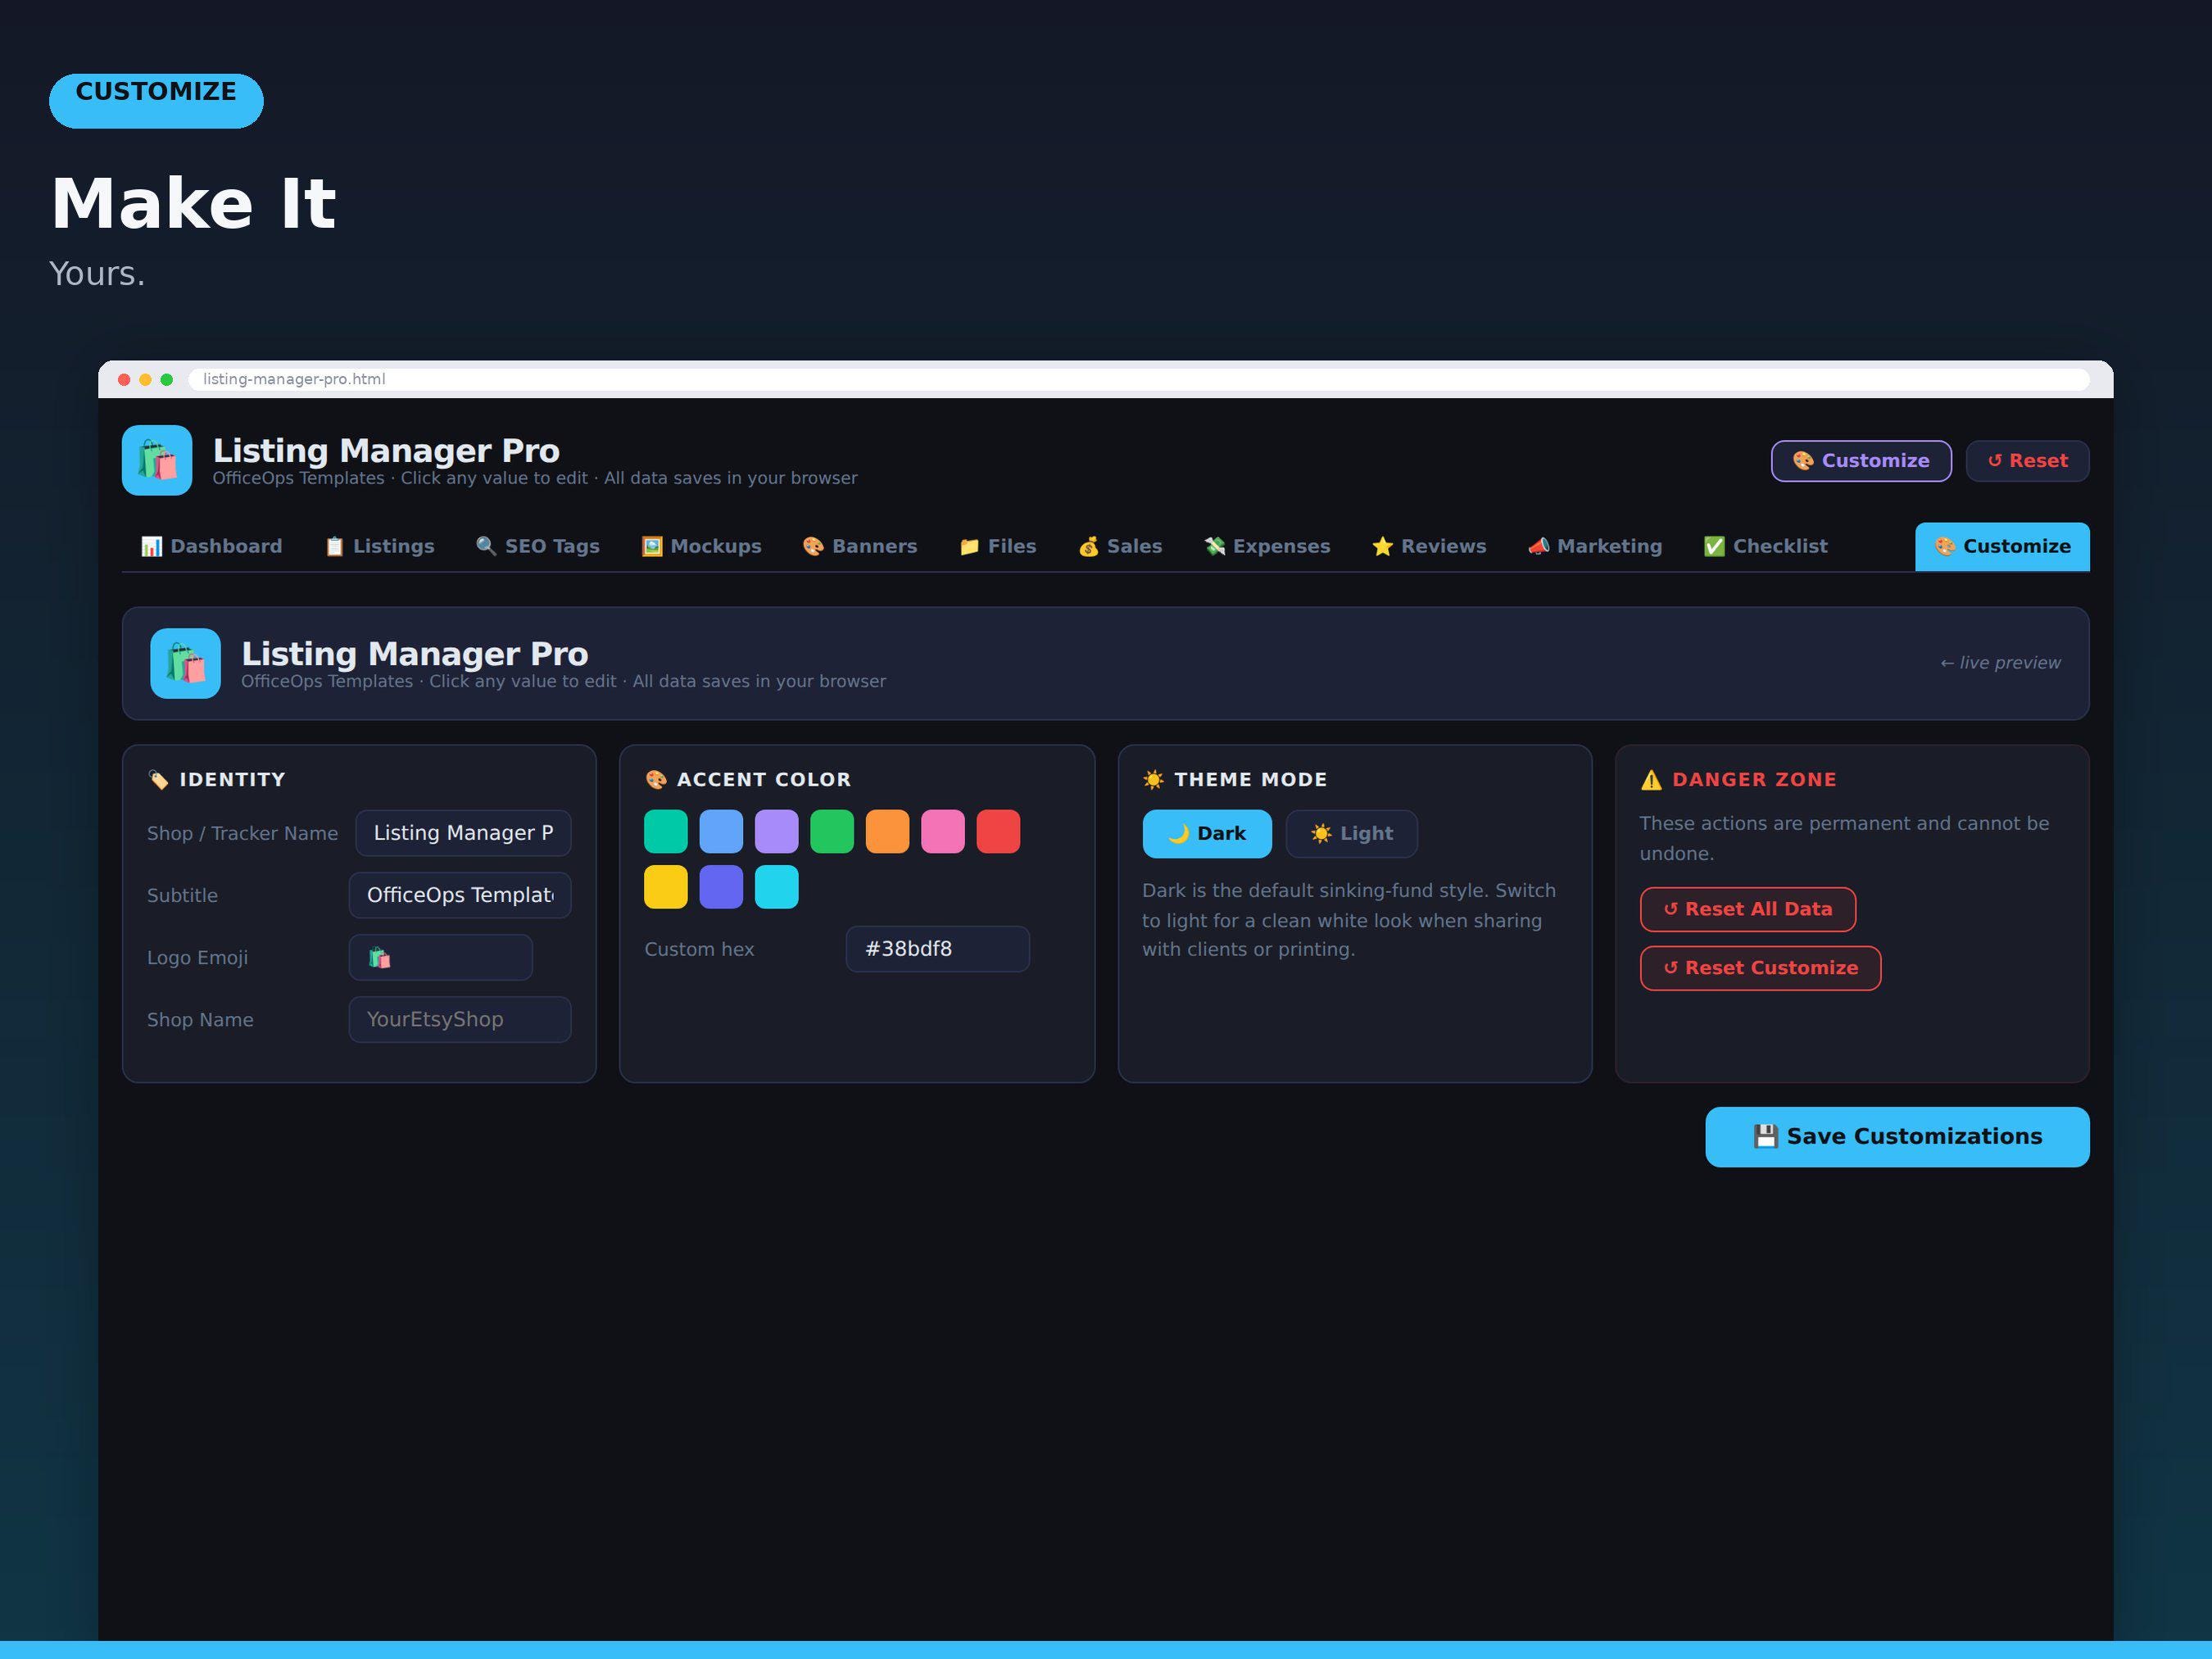Go to the Mockups tab
The width and height of the screenshot is (2212, 1659).
coord(701,546)
